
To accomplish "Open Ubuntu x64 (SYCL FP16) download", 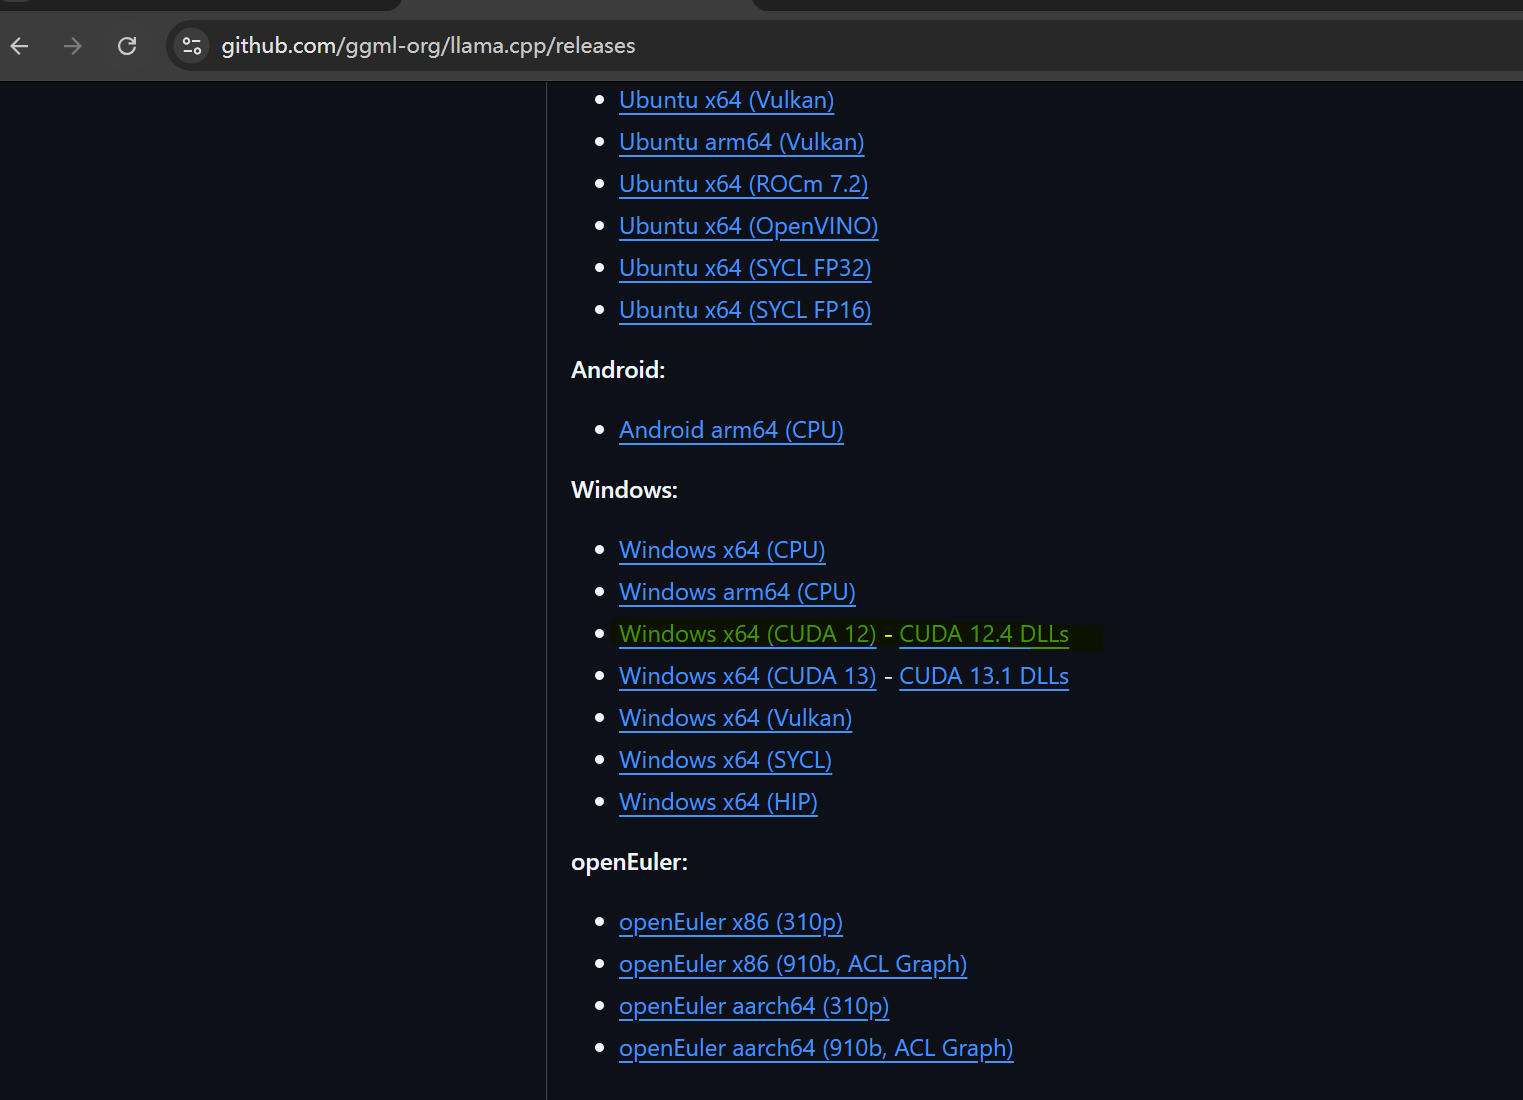I will click(x=745, y=310).
